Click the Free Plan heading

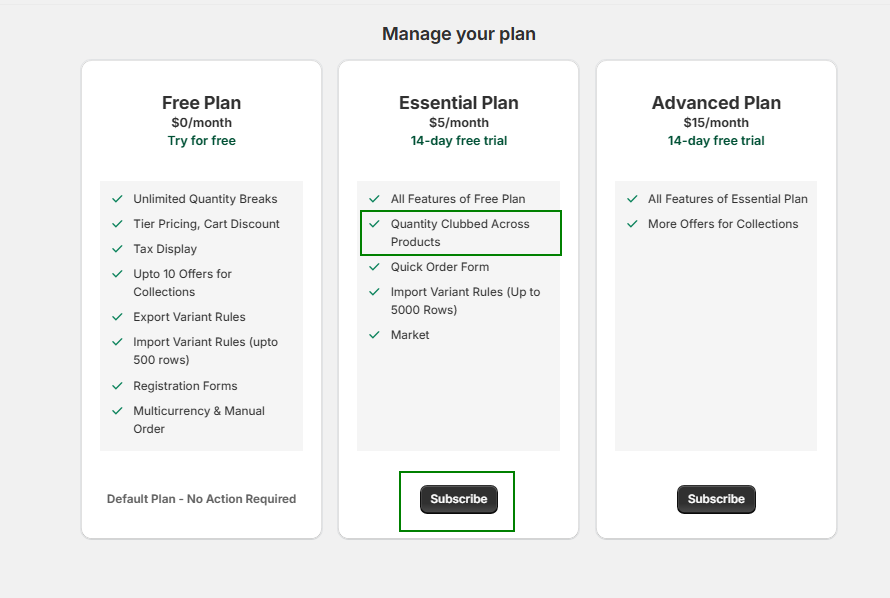coord(201,103)
